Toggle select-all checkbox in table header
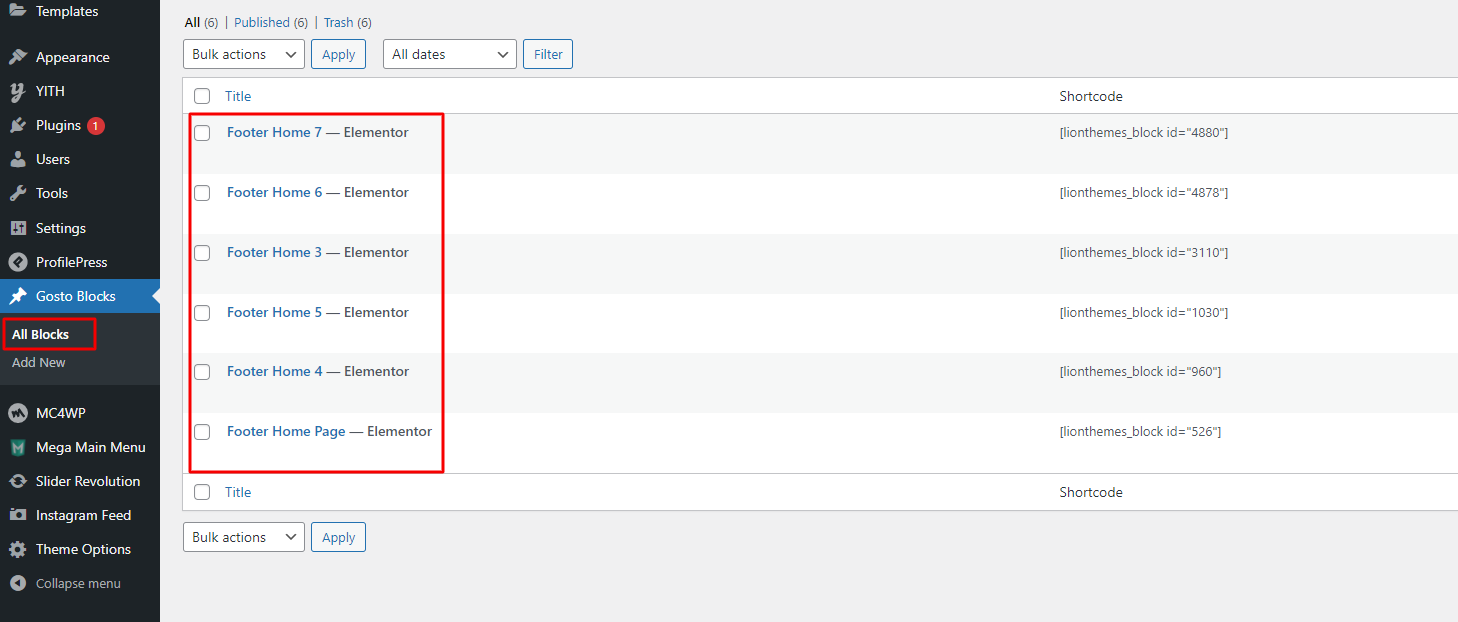This screenshot has height=622, width=1458. point(202,96)
